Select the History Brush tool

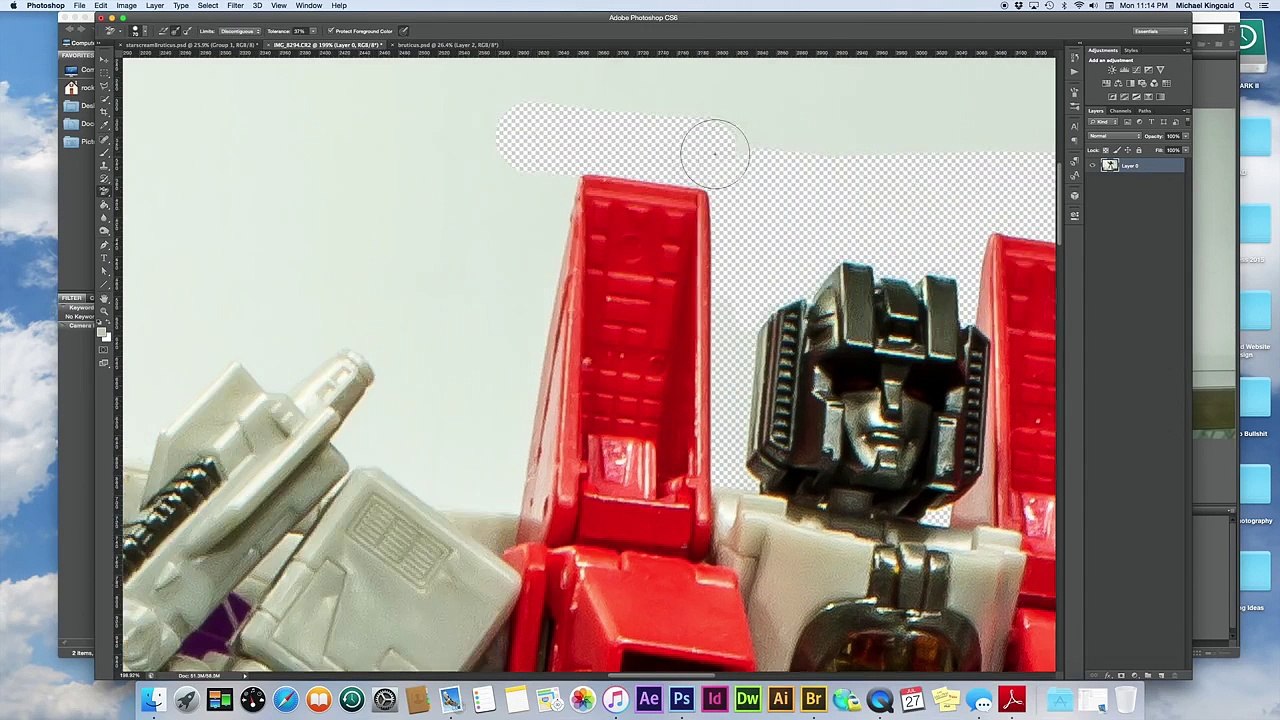[104, 179]
